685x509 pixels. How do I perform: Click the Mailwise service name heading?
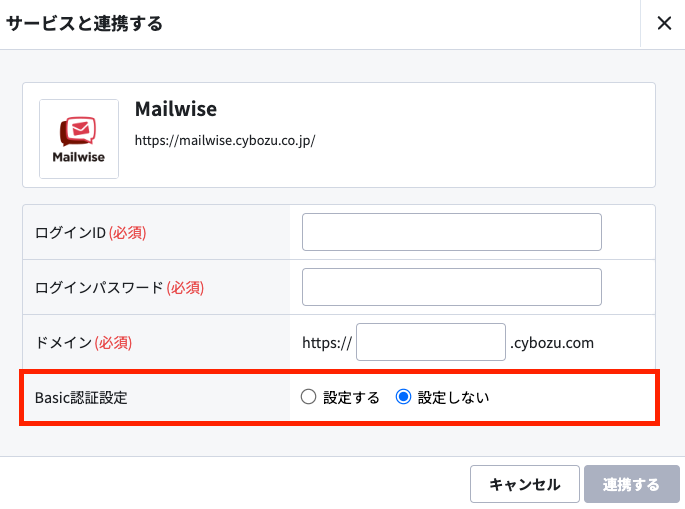(x=176, y=109)
